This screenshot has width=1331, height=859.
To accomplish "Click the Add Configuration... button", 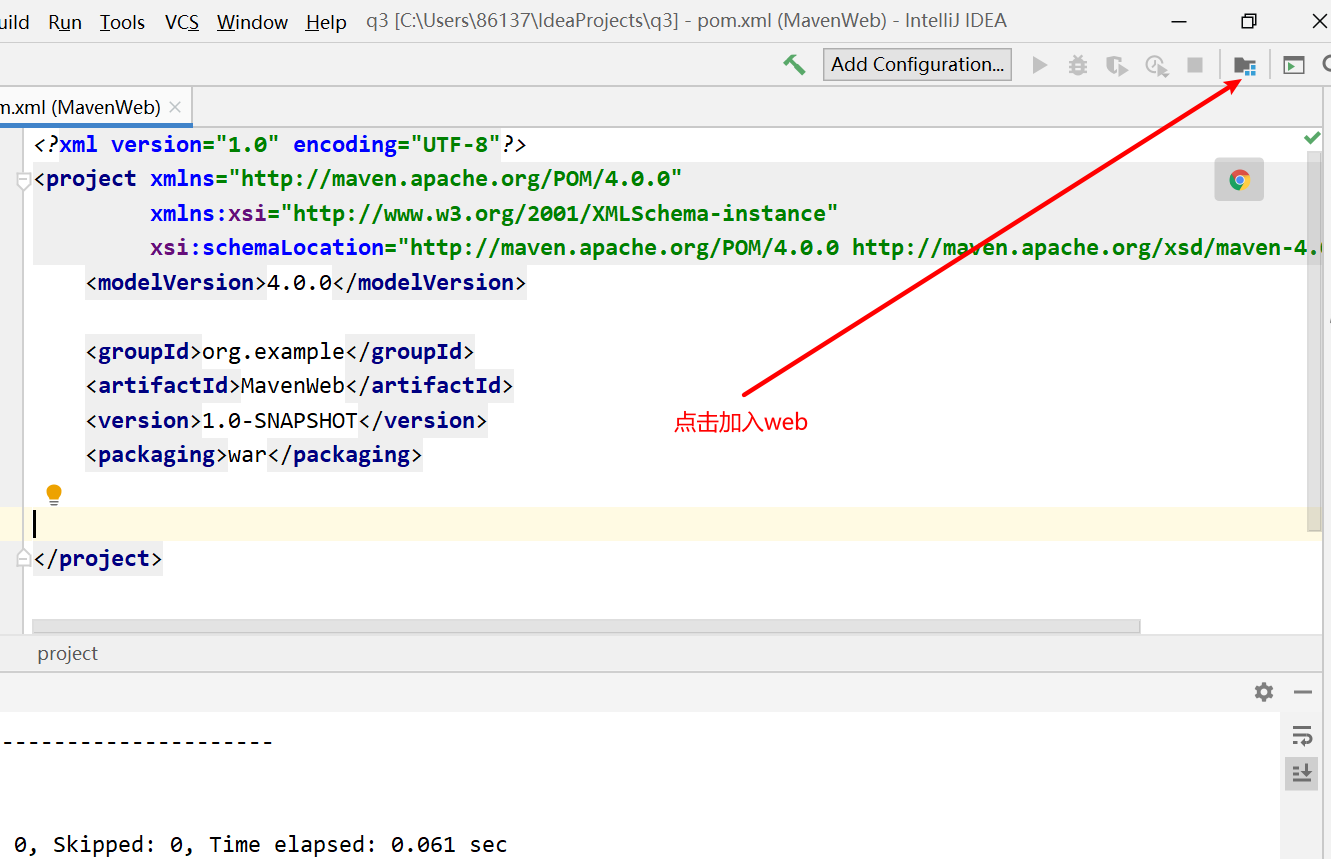I will point(917,65).
